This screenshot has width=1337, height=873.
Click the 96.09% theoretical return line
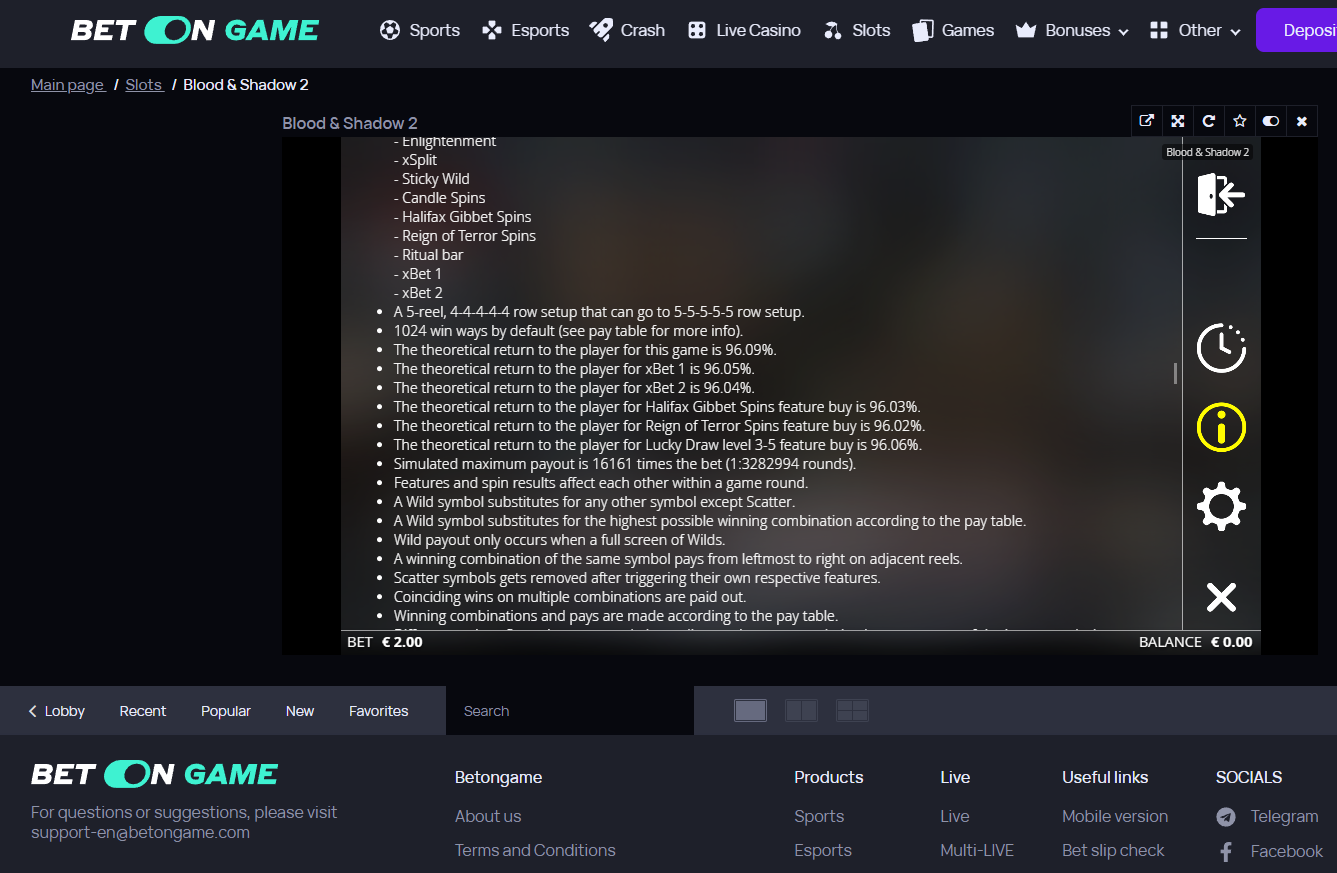pos(585,350)
